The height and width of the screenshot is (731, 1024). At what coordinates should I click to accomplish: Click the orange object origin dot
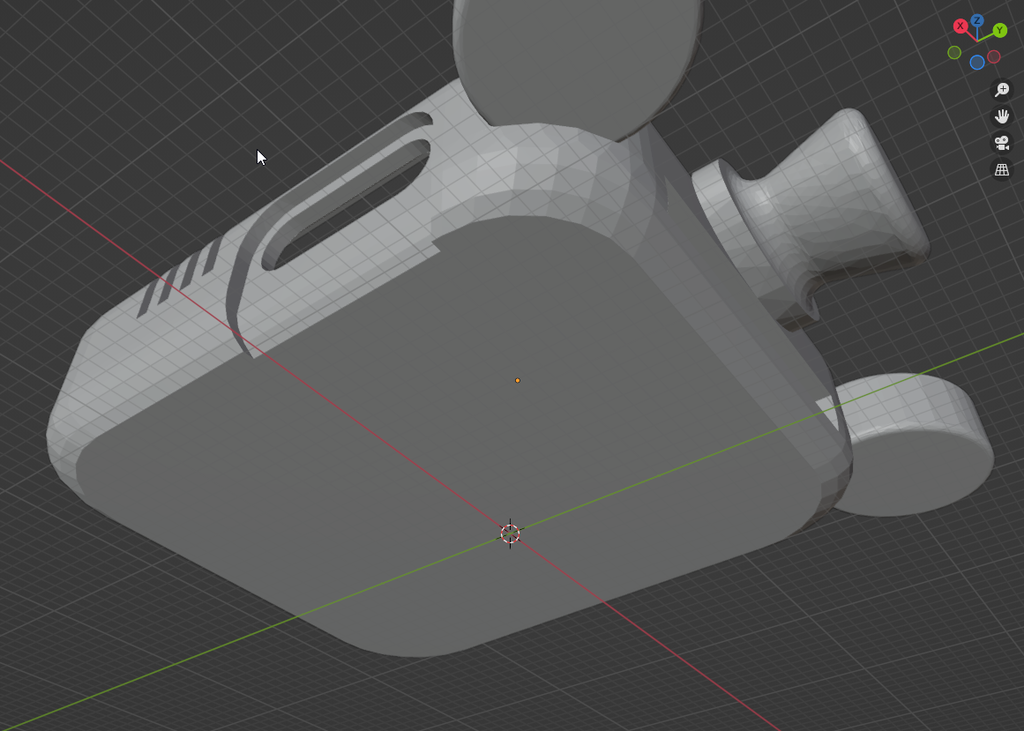[x=517, y=379]
